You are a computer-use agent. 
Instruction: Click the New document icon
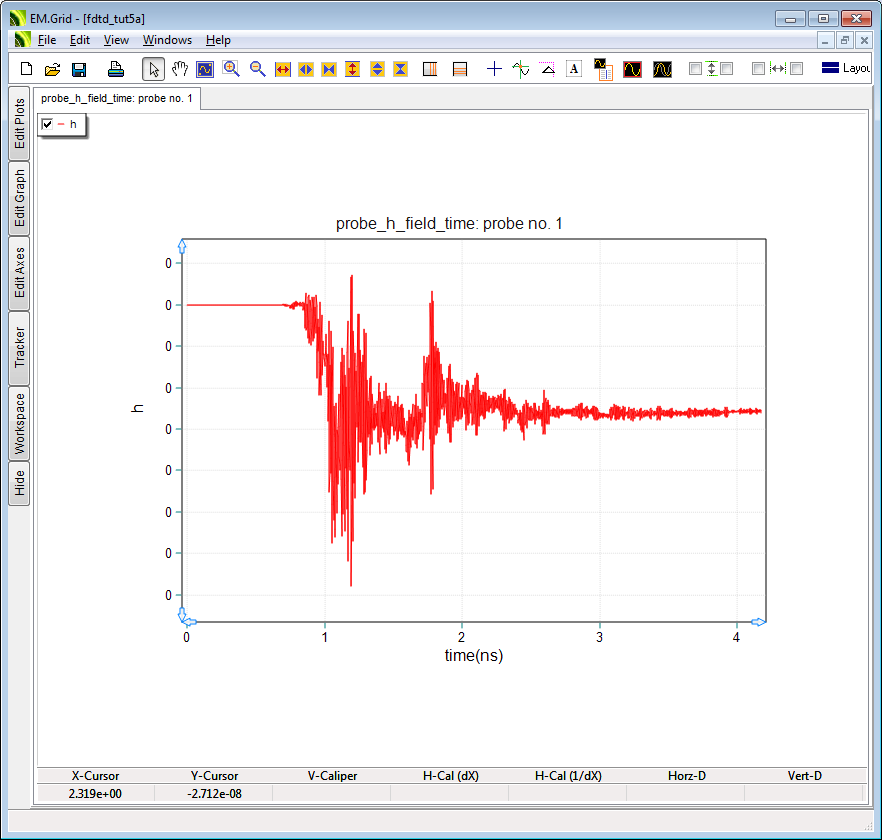pyautogui.click(x=27, y=69)
